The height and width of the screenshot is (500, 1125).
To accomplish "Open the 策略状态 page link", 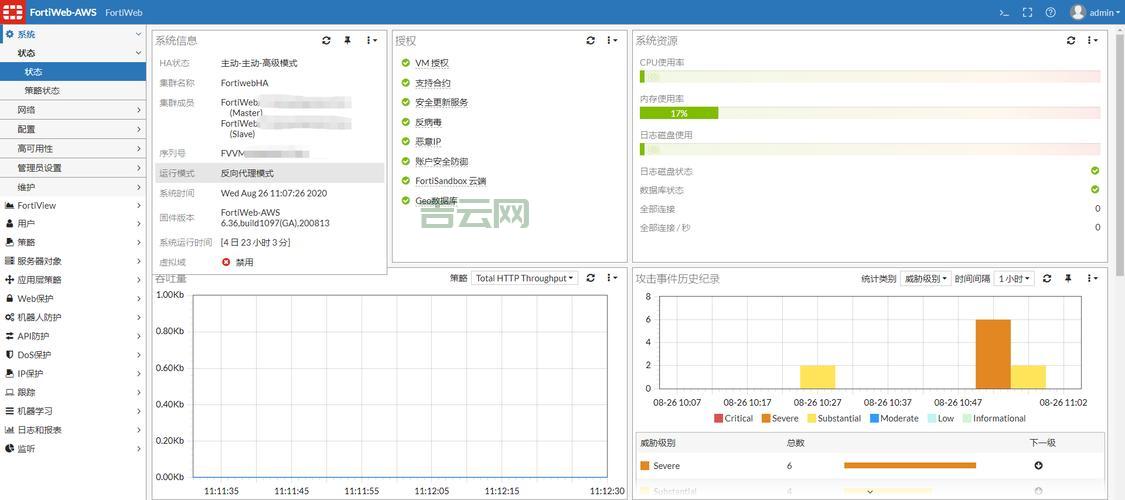I will point(42,90).
